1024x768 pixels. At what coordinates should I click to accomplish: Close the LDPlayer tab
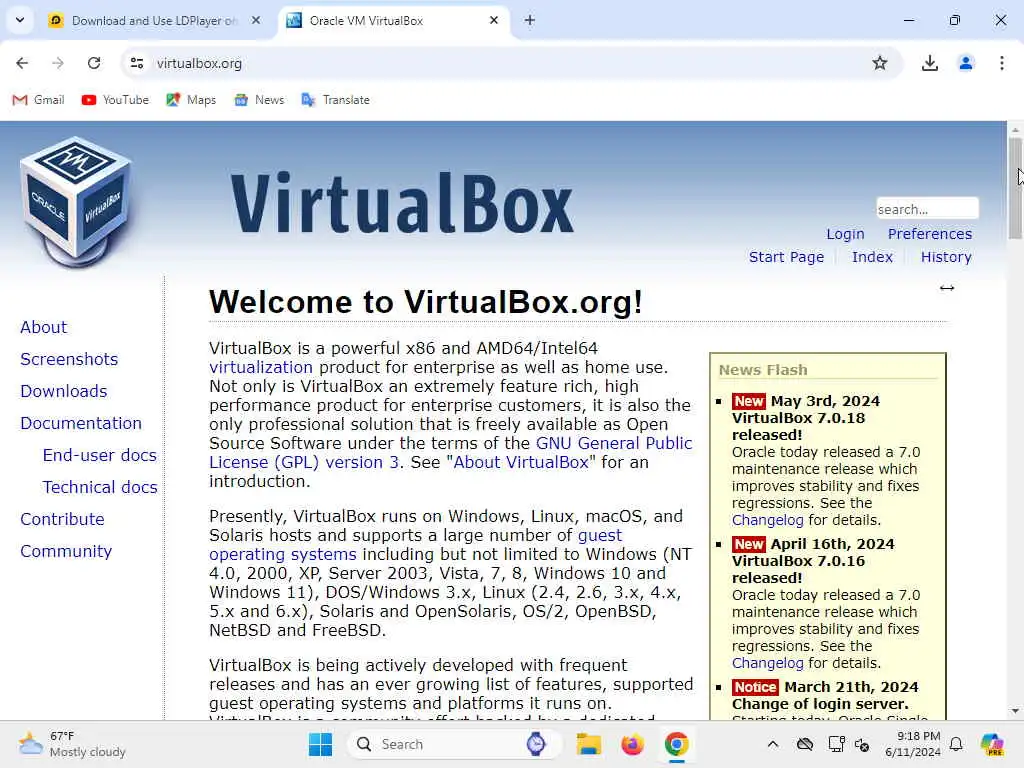pos(256,20)
